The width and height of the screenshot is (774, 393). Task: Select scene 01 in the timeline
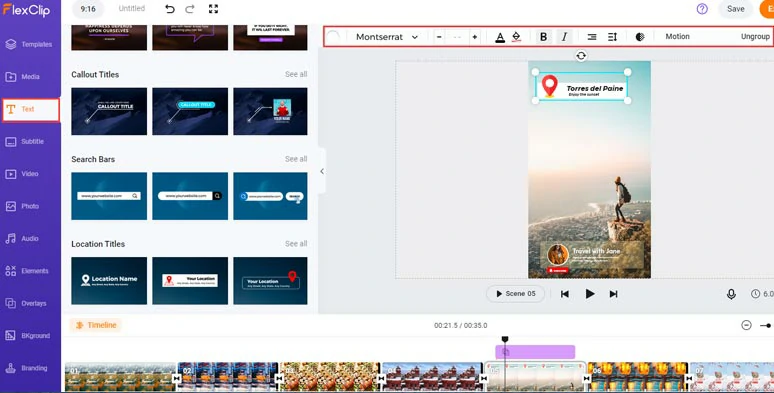[x=120, y=377]
